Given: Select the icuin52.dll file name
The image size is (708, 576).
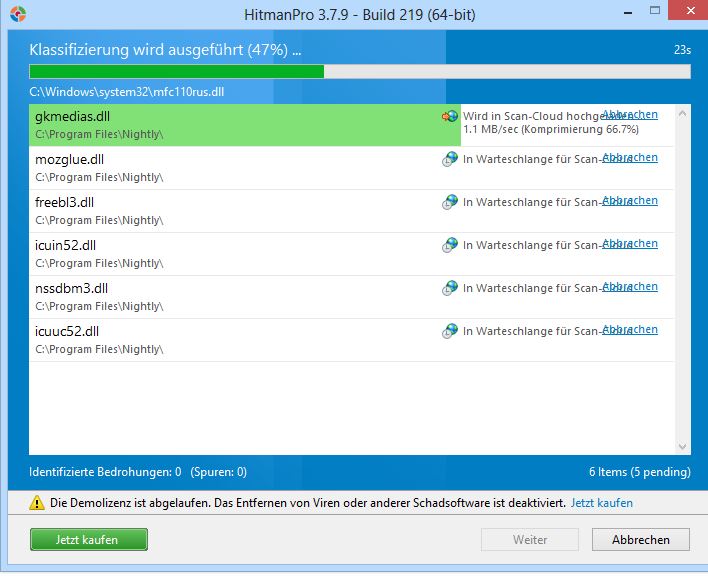Looking at the screenshot, I should tap(65, 245).
